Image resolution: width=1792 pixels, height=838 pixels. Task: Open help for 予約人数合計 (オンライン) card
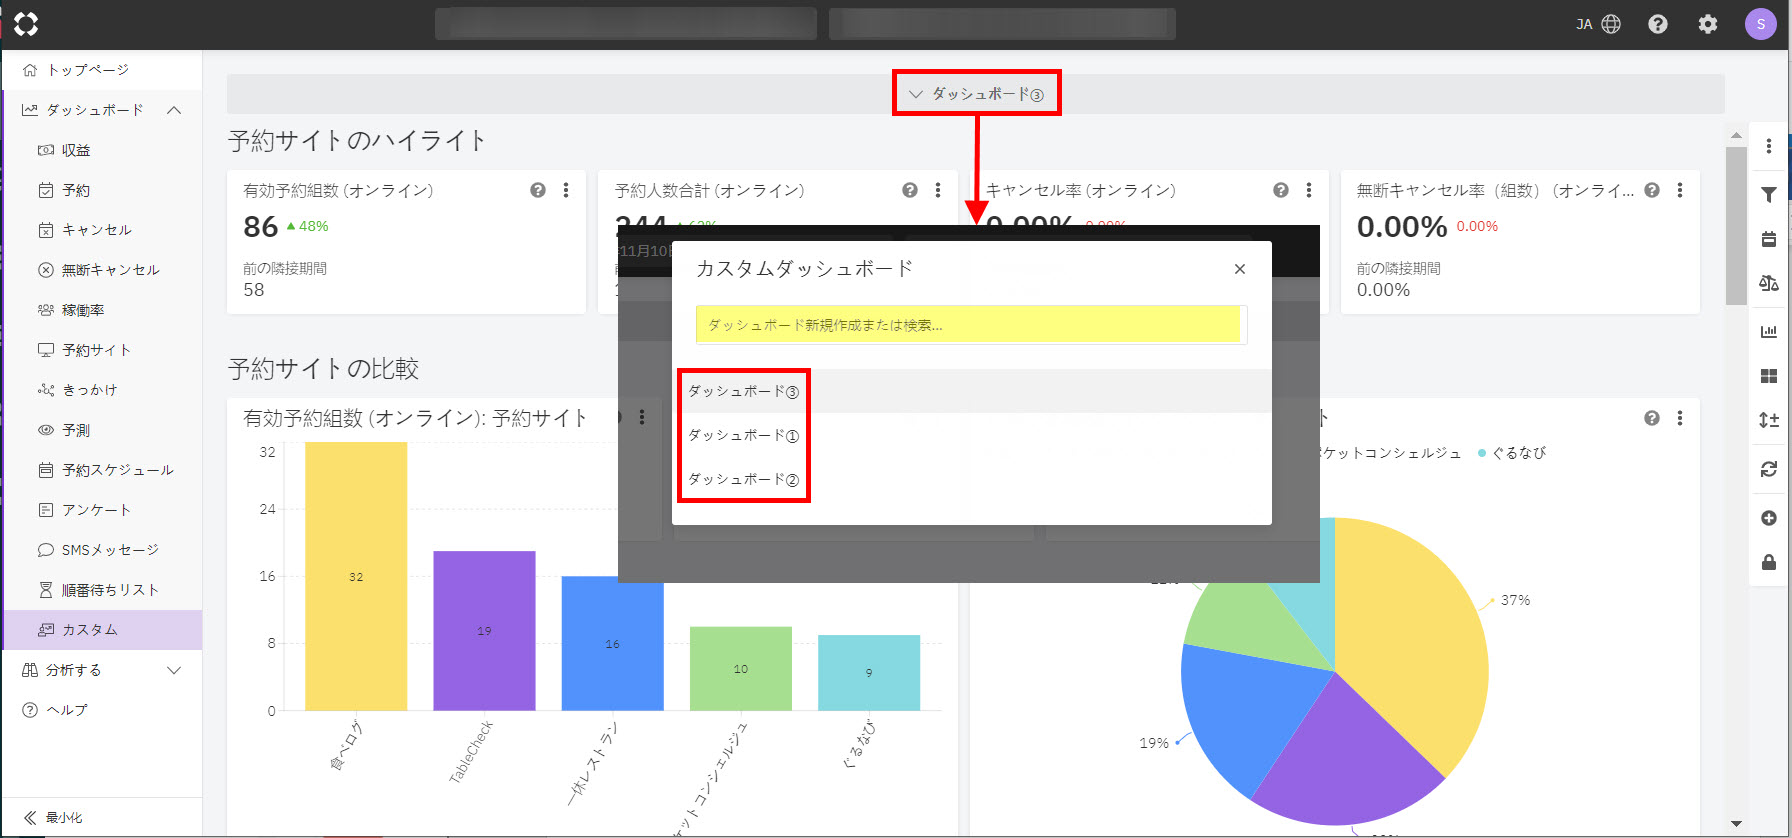click(x=910, y=190)
